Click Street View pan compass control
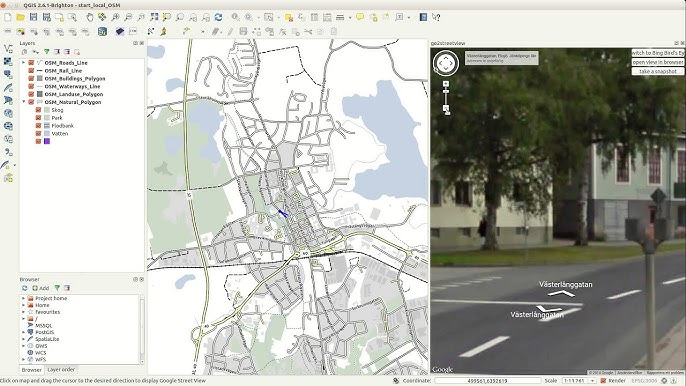 coord(446,63)
